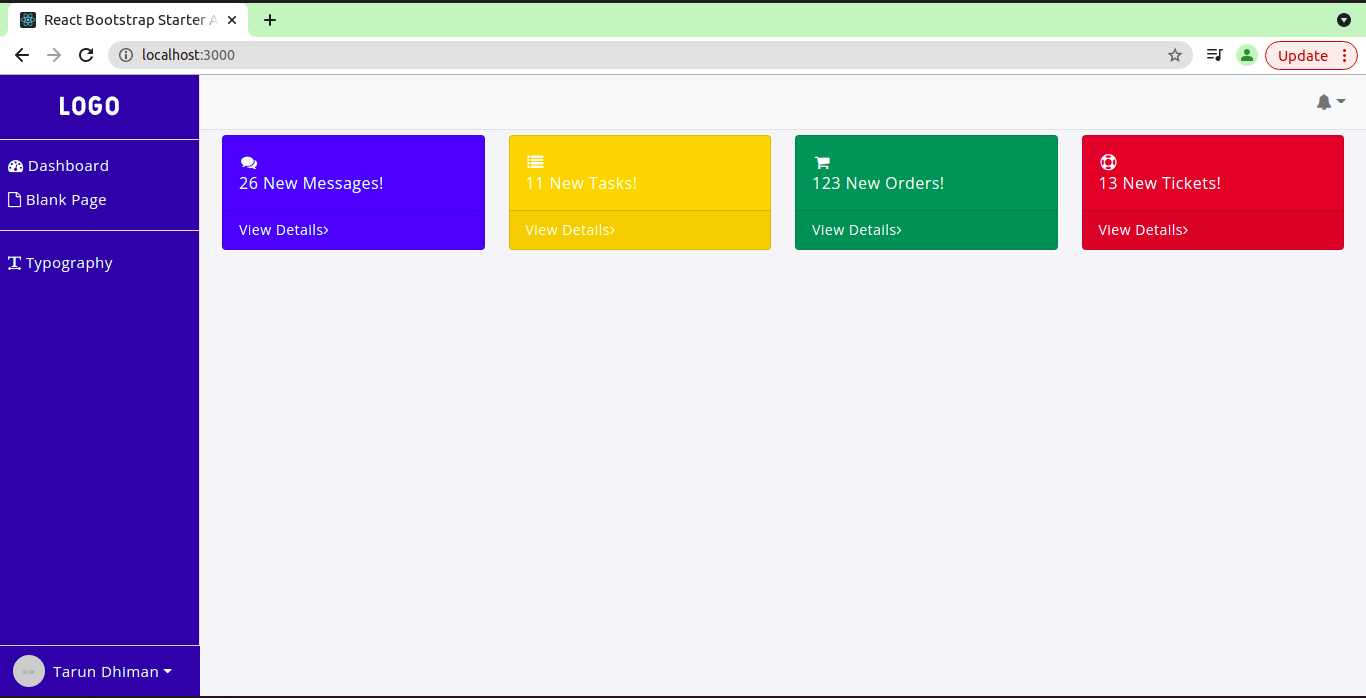Bookmark this page with the star icon
Screen dimensions: 1366x698
click(1175, 56)
